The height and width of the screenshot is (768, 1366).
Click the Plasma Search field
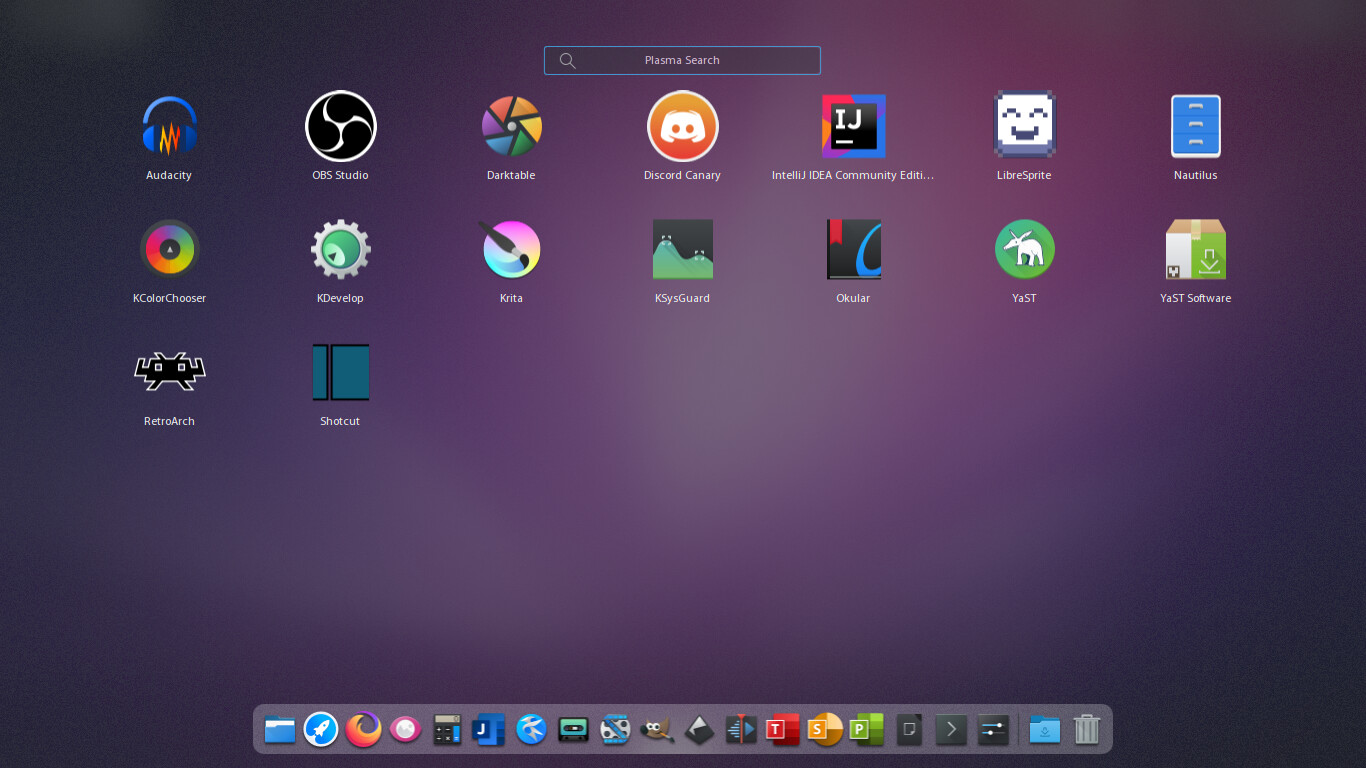682,60
